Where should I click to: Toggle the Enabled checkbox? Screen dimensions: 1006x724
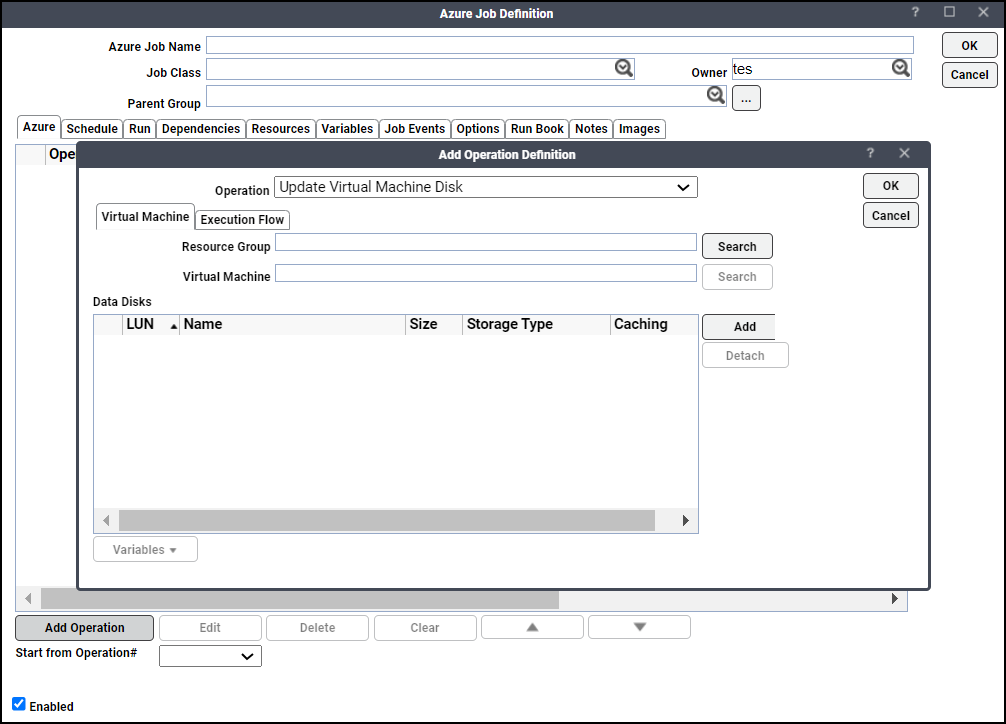[19, 705]
